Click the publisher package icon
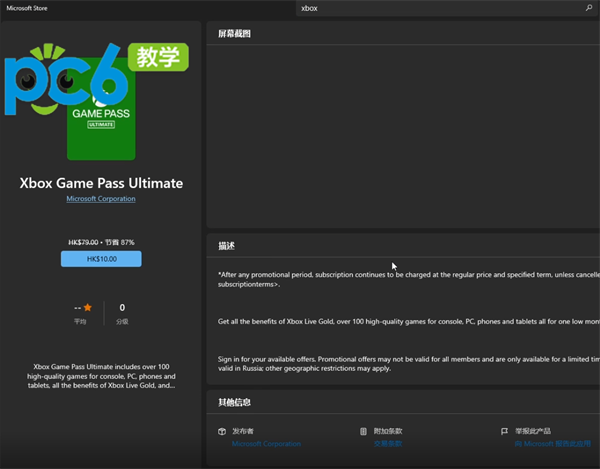 [x=222, y=431]
